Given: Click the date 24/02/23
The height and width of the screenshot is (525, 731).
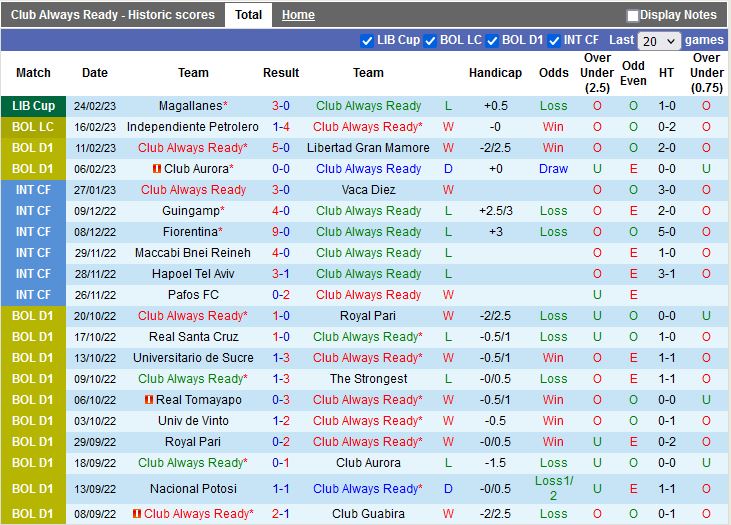Looking at the screenshot, I should [95, 106].
